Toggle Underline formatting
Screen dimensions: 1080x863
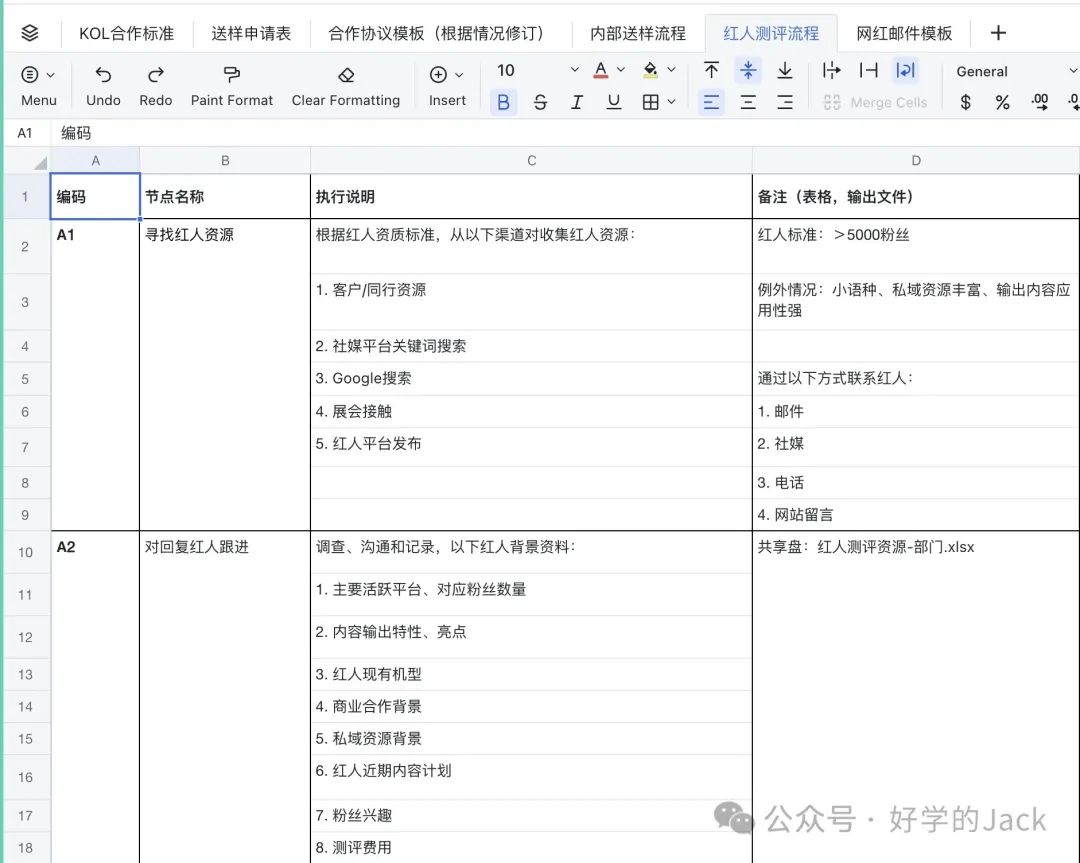(613, 103)
